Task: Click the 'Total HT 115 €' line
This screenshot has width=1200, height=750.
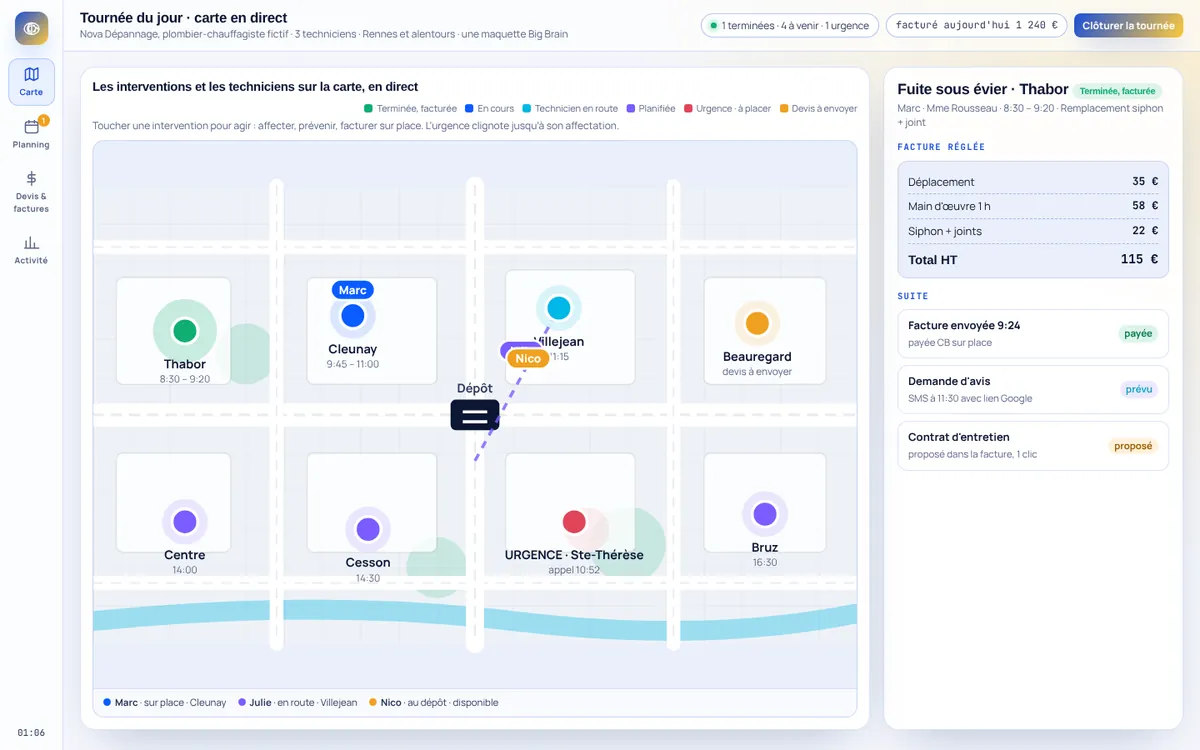Action: point(1033,259)
